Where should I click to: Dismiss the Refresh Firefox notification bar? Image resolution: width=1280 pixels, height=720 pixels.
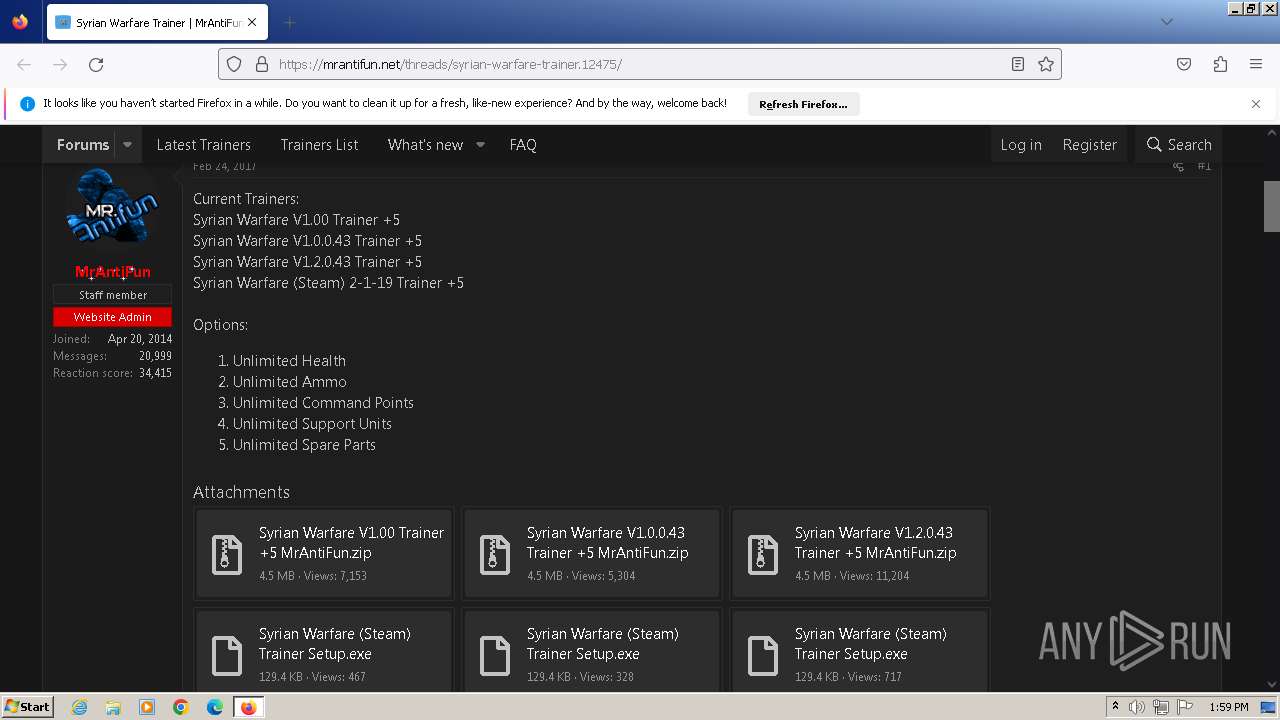[x=1256, y=104]
